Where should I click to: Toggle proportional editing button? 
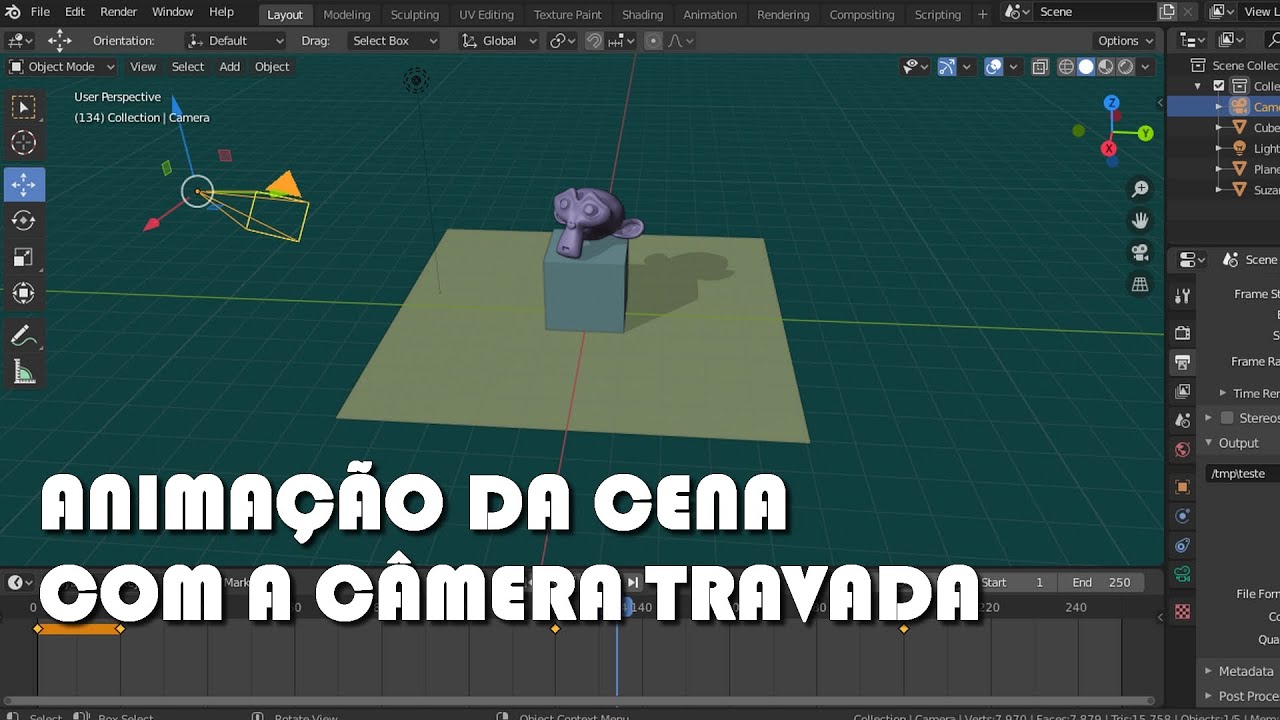[x=653, y=41]
